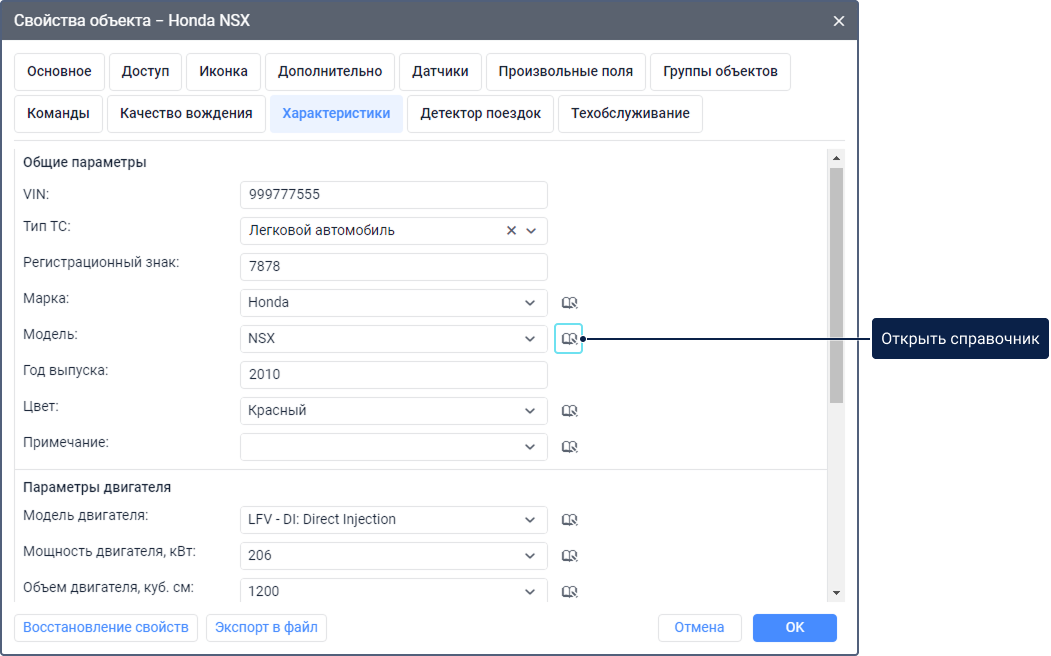Open the directory icon next to Примечание
Screen dimensions: 1051x656
[569, 447]
